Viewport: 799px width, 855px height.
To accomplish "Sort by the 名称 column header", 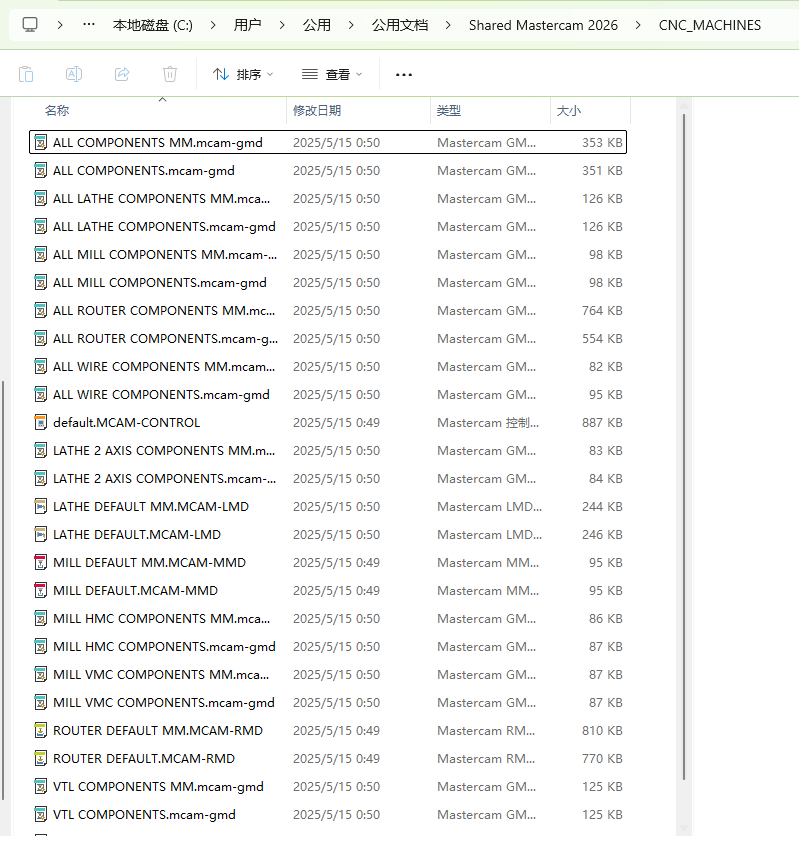I will click(x=57, y=111).
